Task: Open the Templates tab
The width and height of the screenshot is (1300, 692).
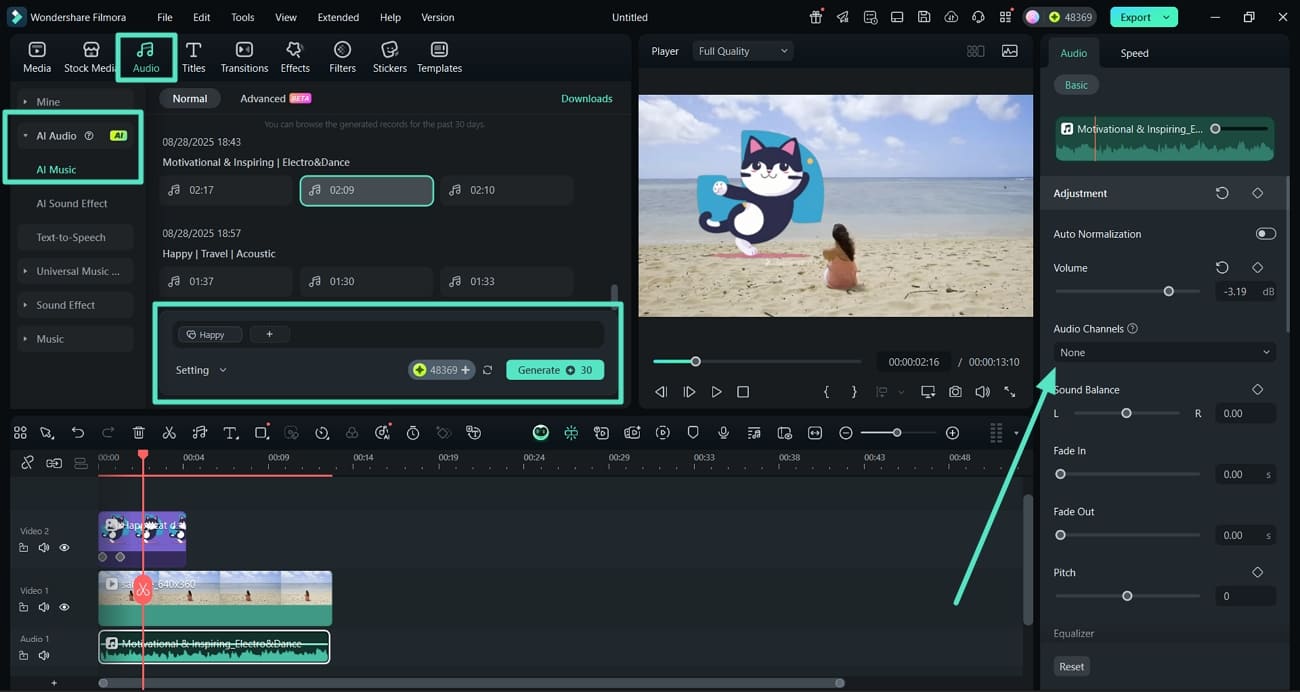Action: (x=439, y=57)
